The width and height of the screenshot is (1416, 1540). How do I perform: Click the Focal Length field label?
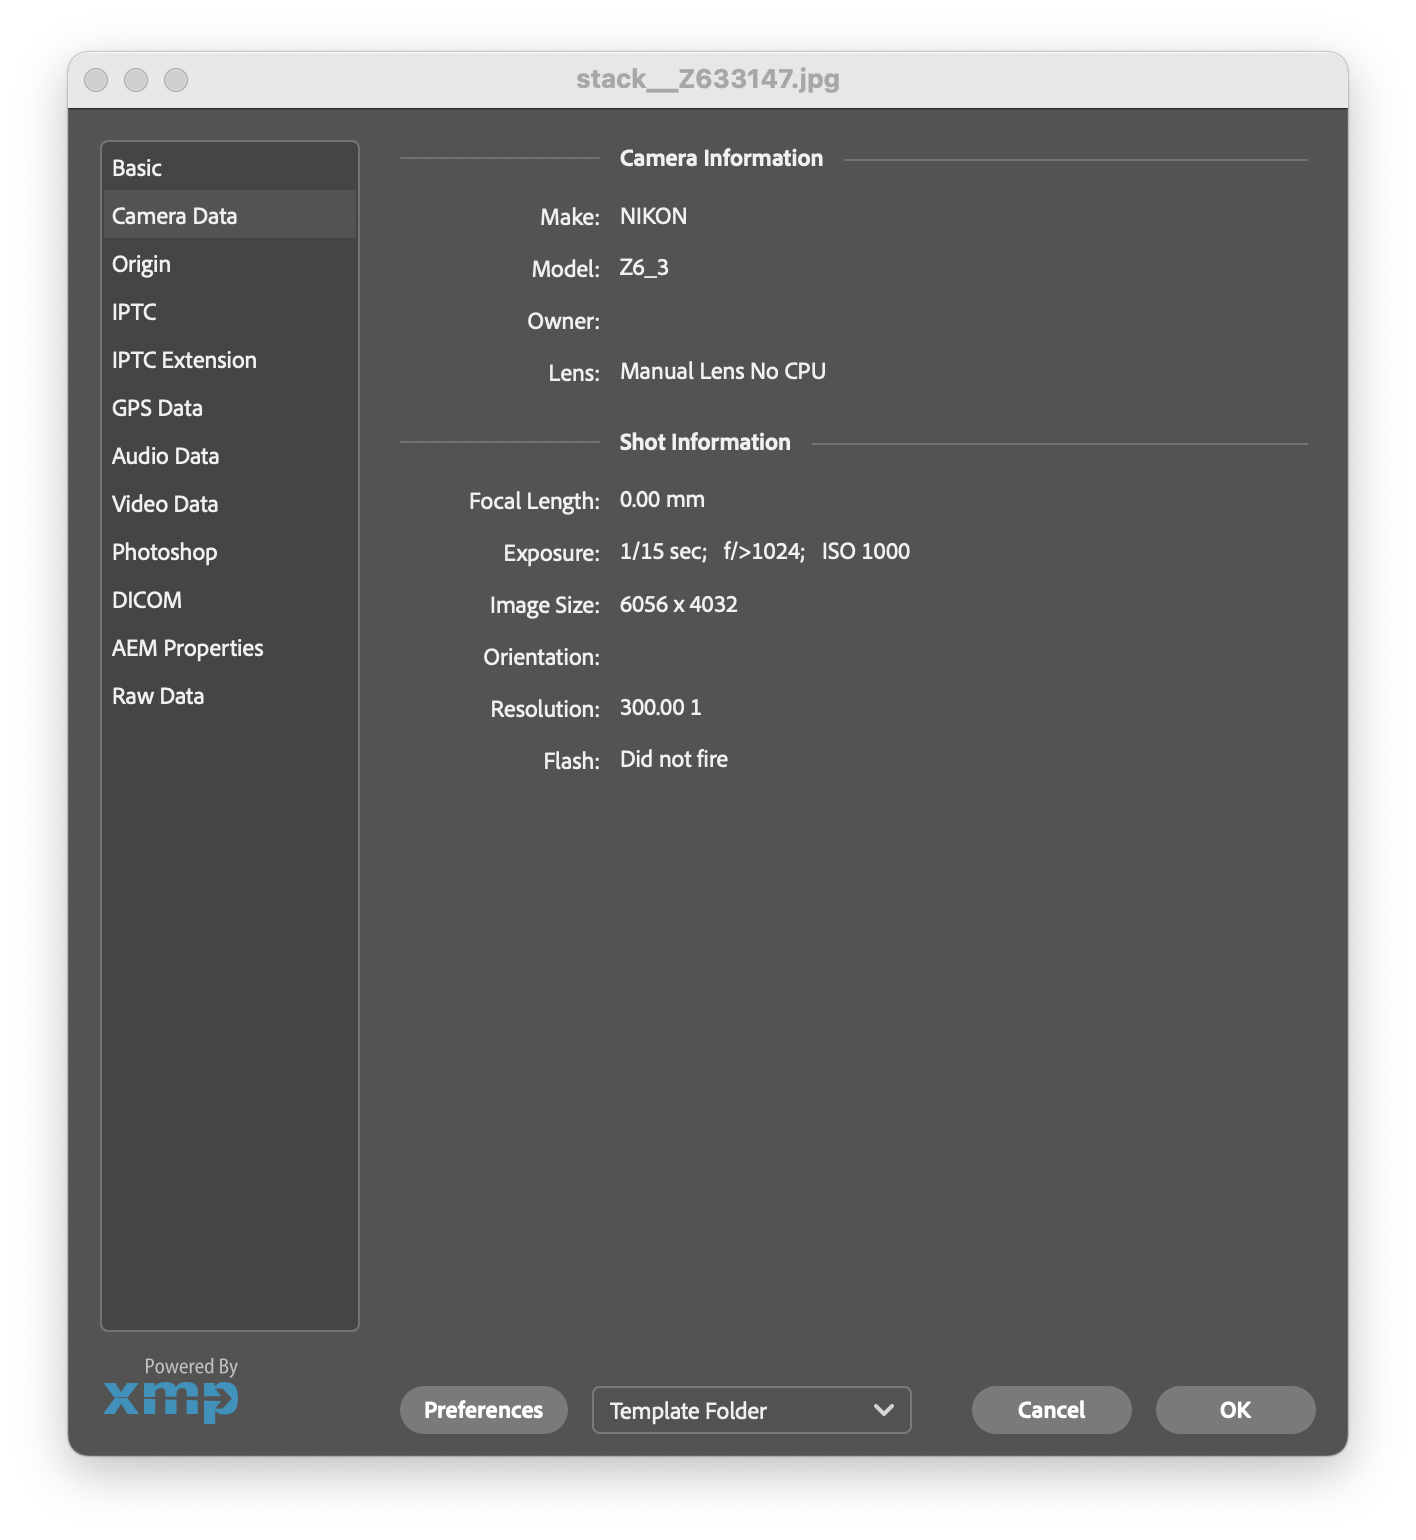point(534,501)
